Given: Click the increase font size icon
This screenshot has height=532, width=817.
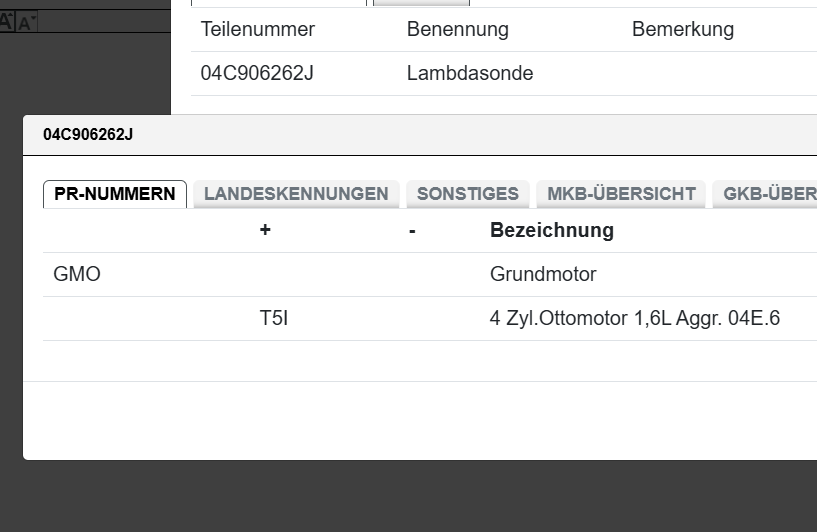Looking at the screenshot, I should coord(6,22).
